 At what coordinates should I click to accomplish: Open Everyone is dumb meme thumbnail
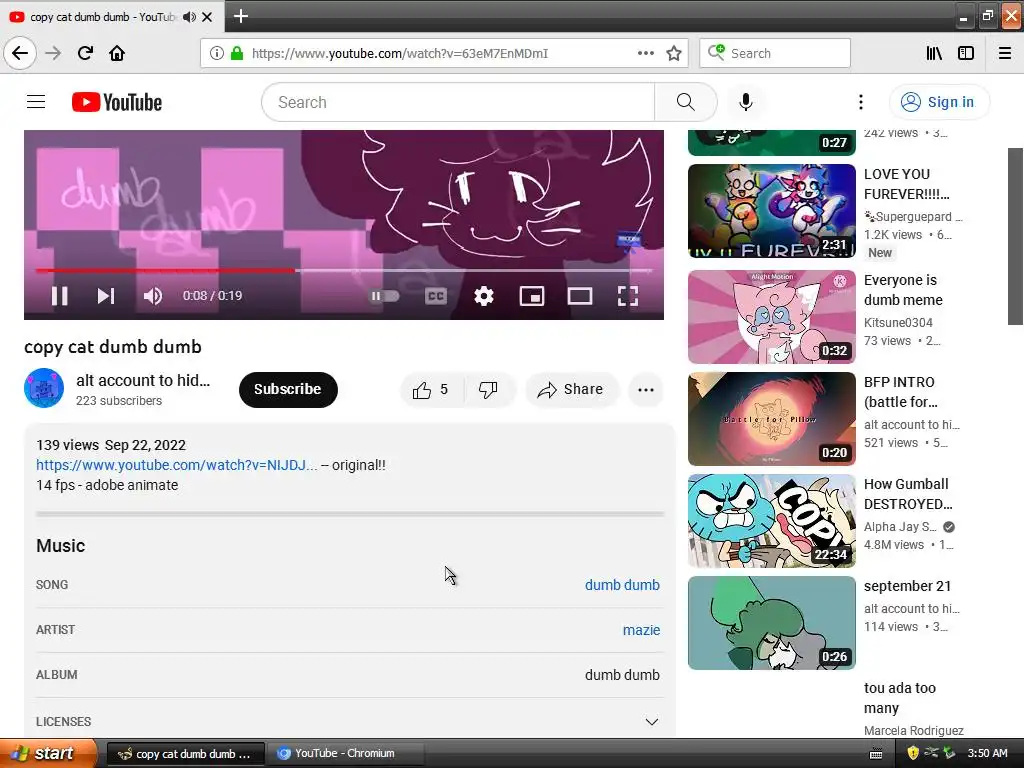pos(771,317)
